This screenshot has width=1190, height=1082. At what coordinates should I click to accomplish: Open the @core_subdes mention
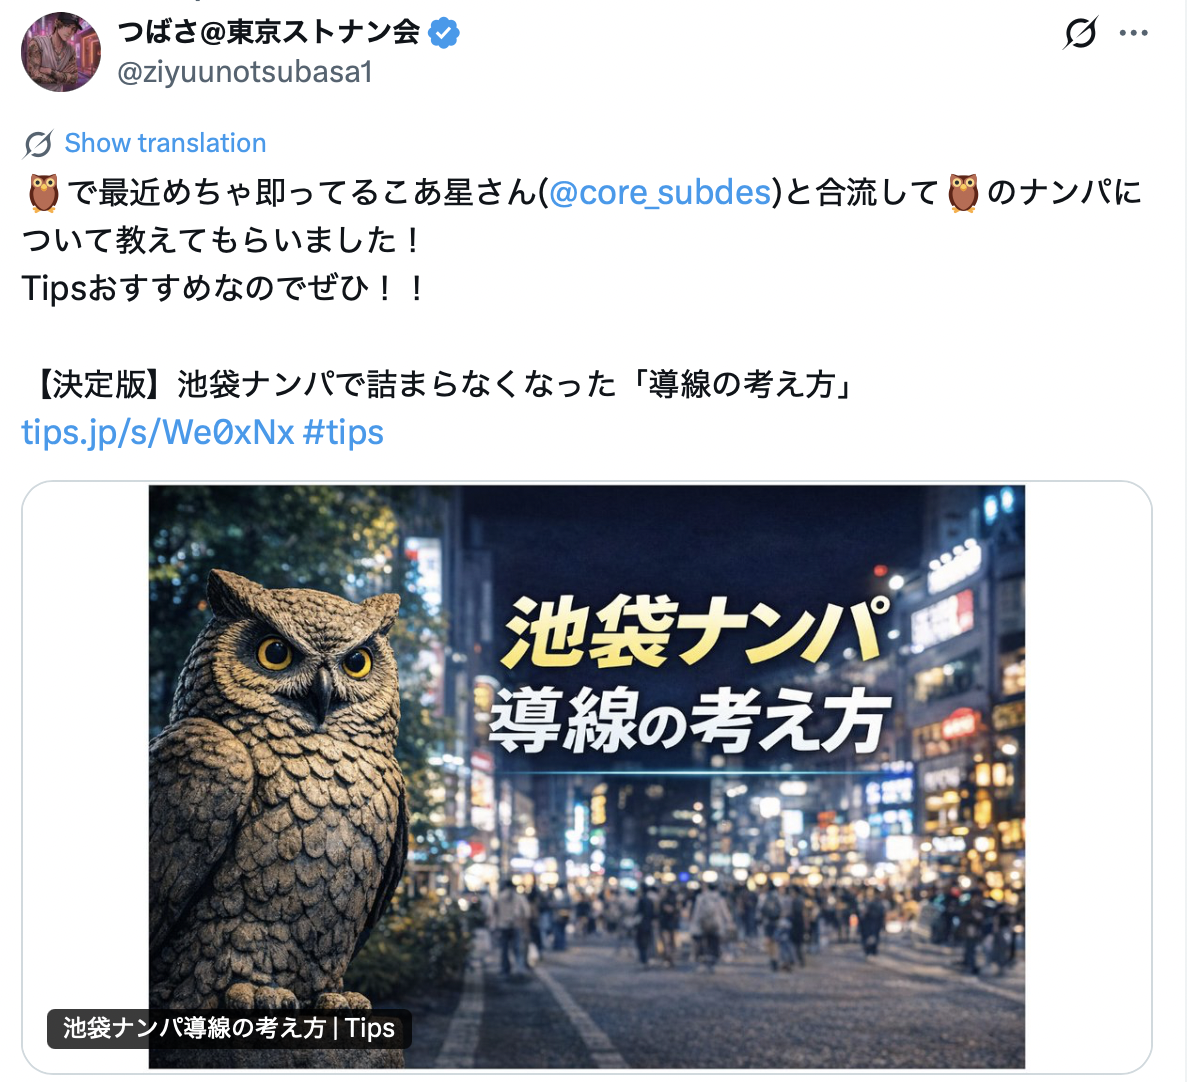pyautogui.click(x=660, y=193)
